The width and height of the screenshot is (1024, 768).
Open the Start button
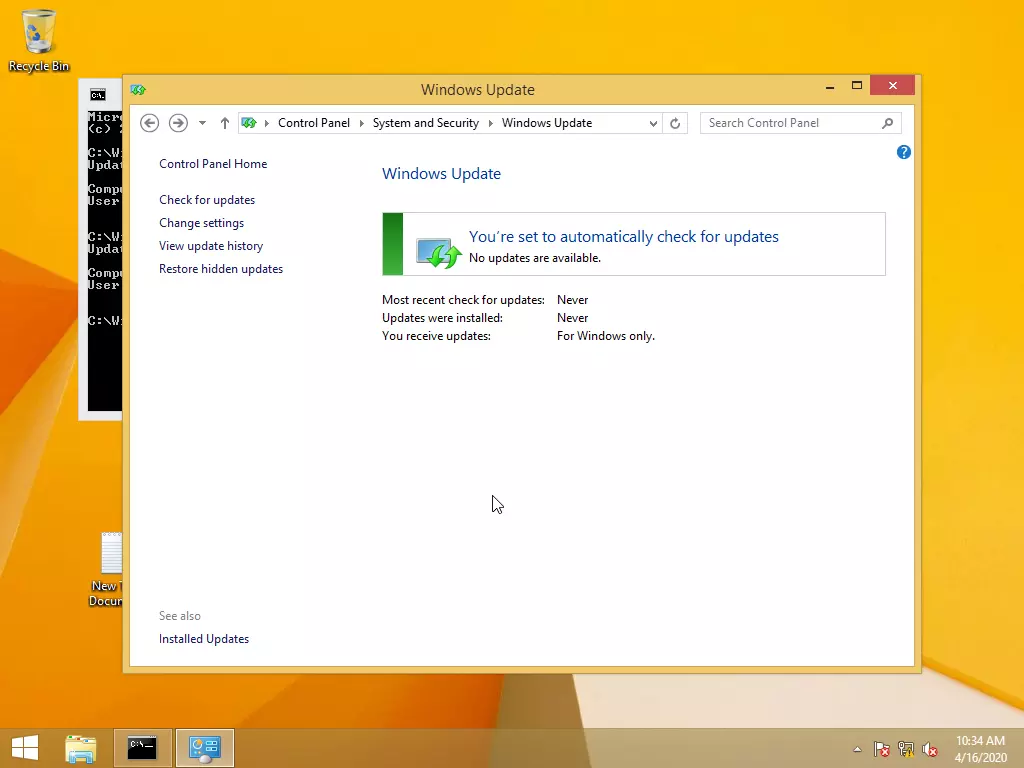(x=25, y=748)
